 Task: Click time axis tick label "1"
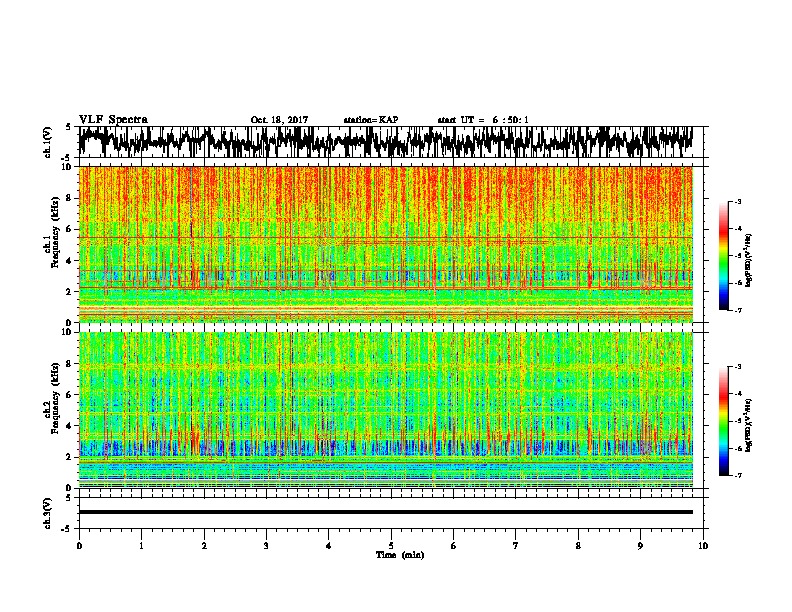pos(141,546)
